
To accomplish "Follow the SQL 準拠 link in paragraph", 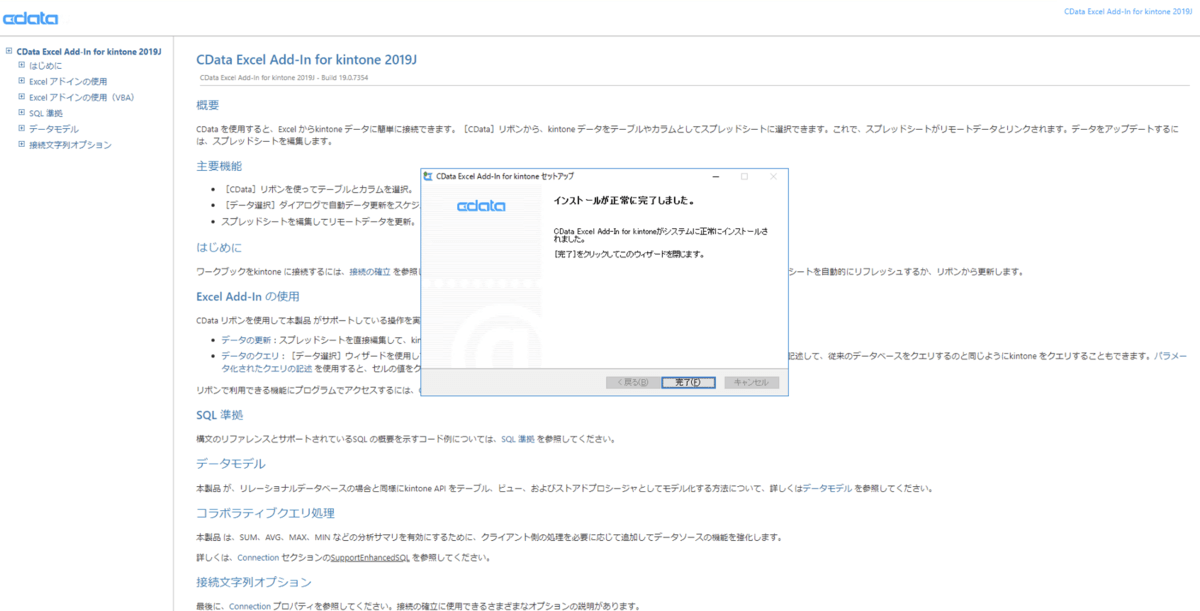I will tap(518, 439).
